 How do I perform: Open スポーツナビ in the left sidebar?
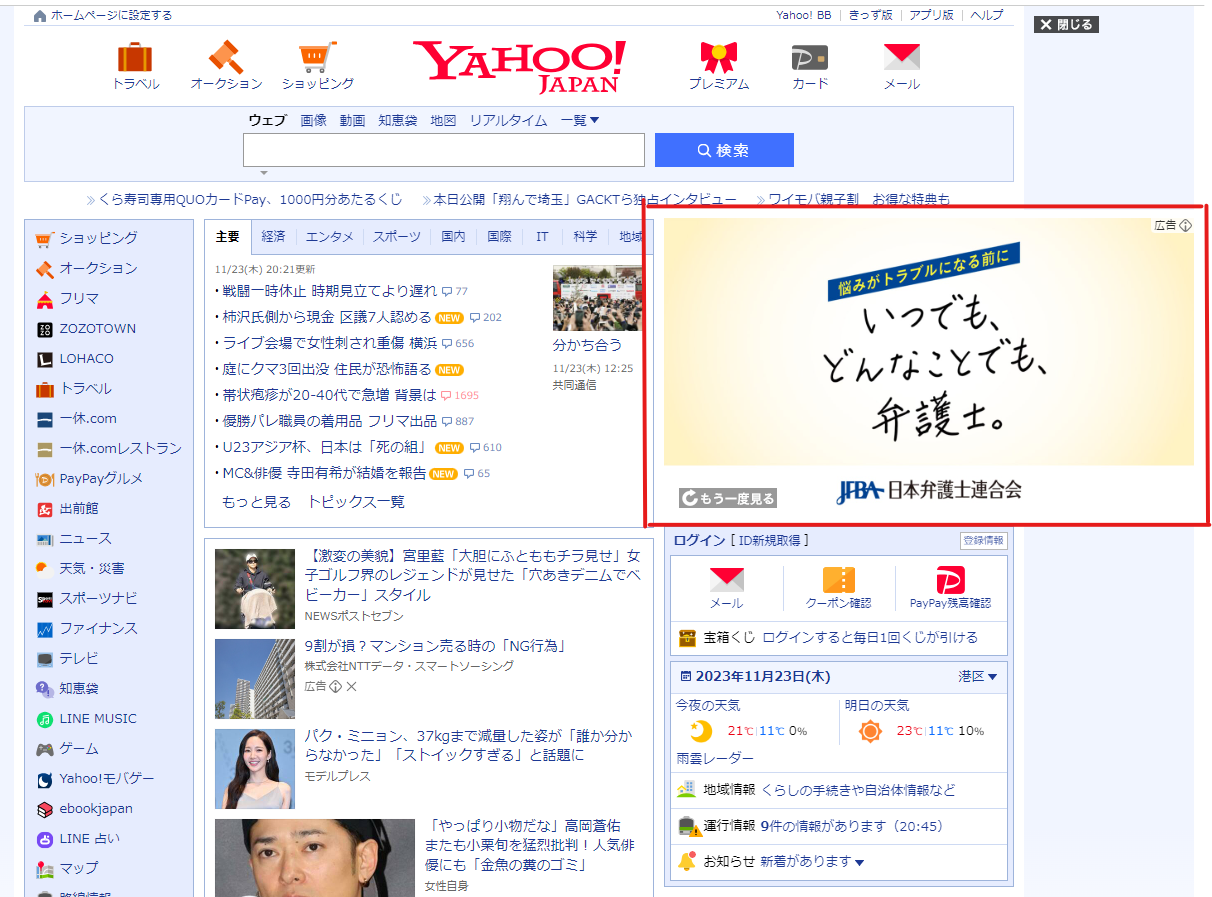tap(98, 598)
